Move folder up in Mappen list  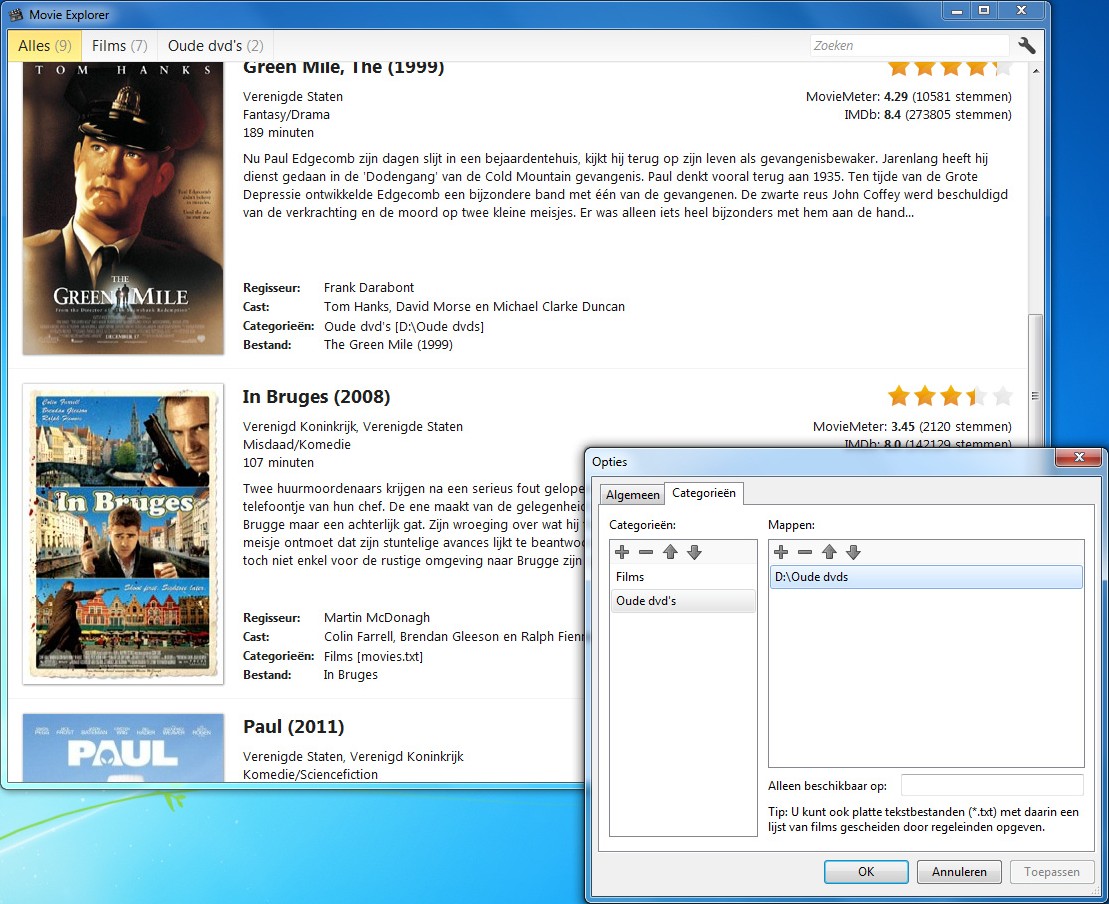[829, 552]
